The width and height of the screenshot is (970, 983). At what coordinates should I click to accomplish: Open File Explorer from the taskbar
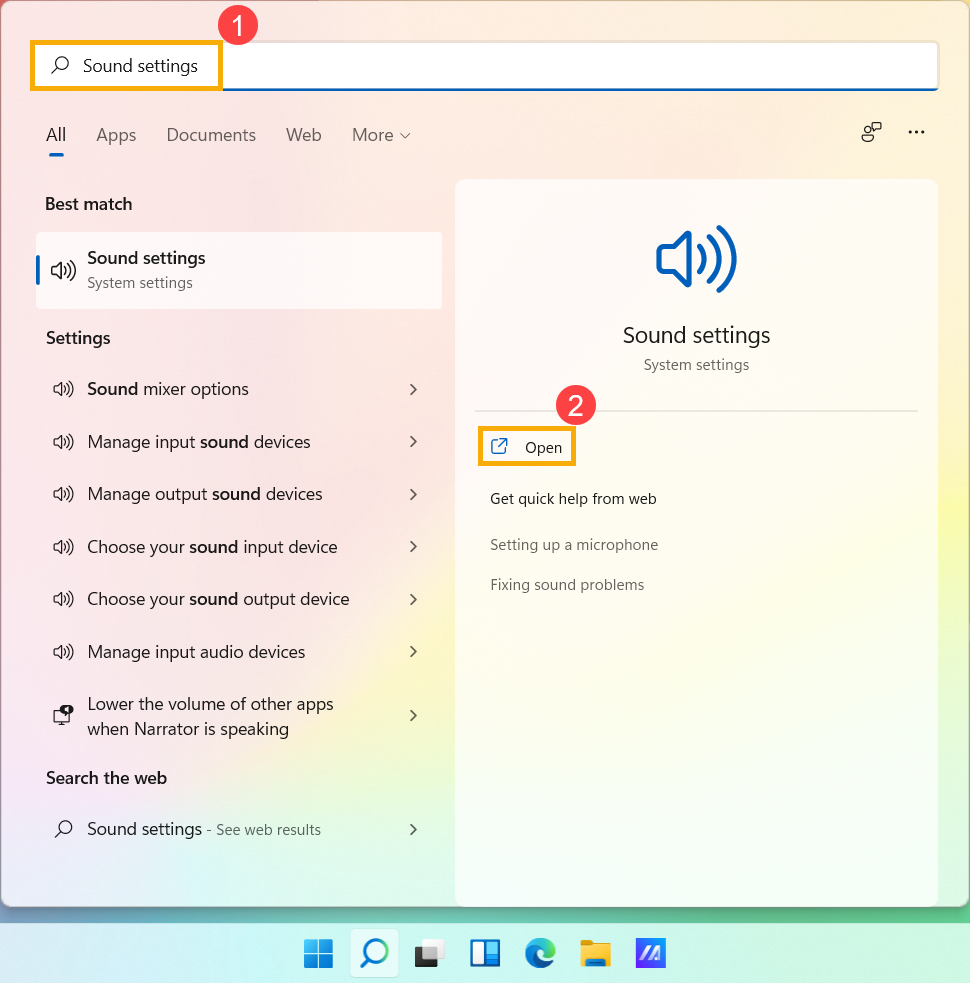click(595, 953)
